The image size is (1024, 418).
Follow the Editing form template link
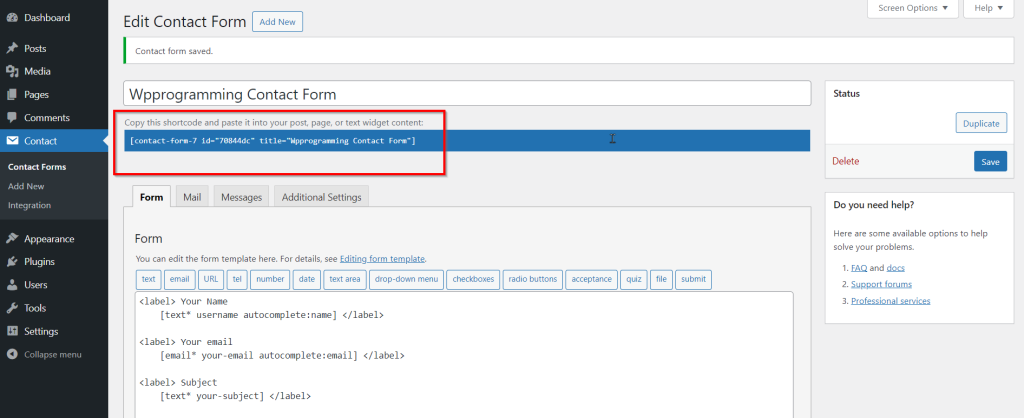point(382,259)
